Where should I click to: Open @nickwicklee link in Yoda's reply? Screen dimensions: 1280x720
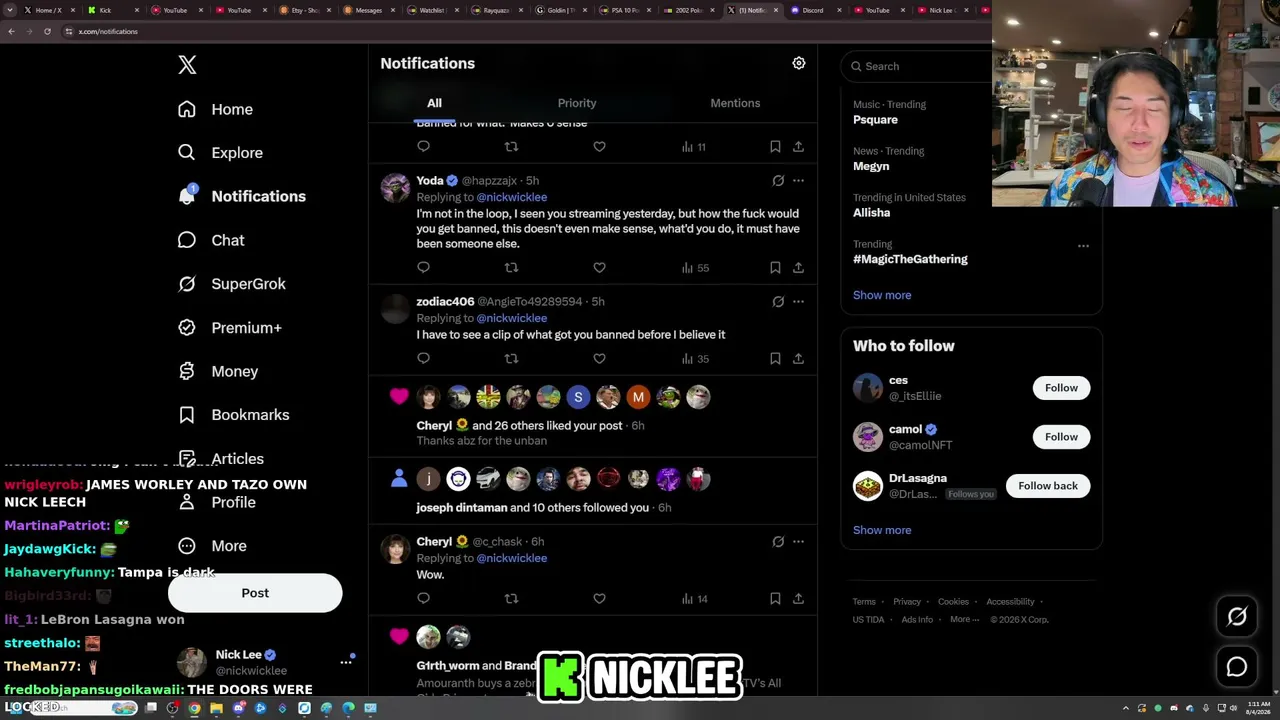tap(511, 197)
